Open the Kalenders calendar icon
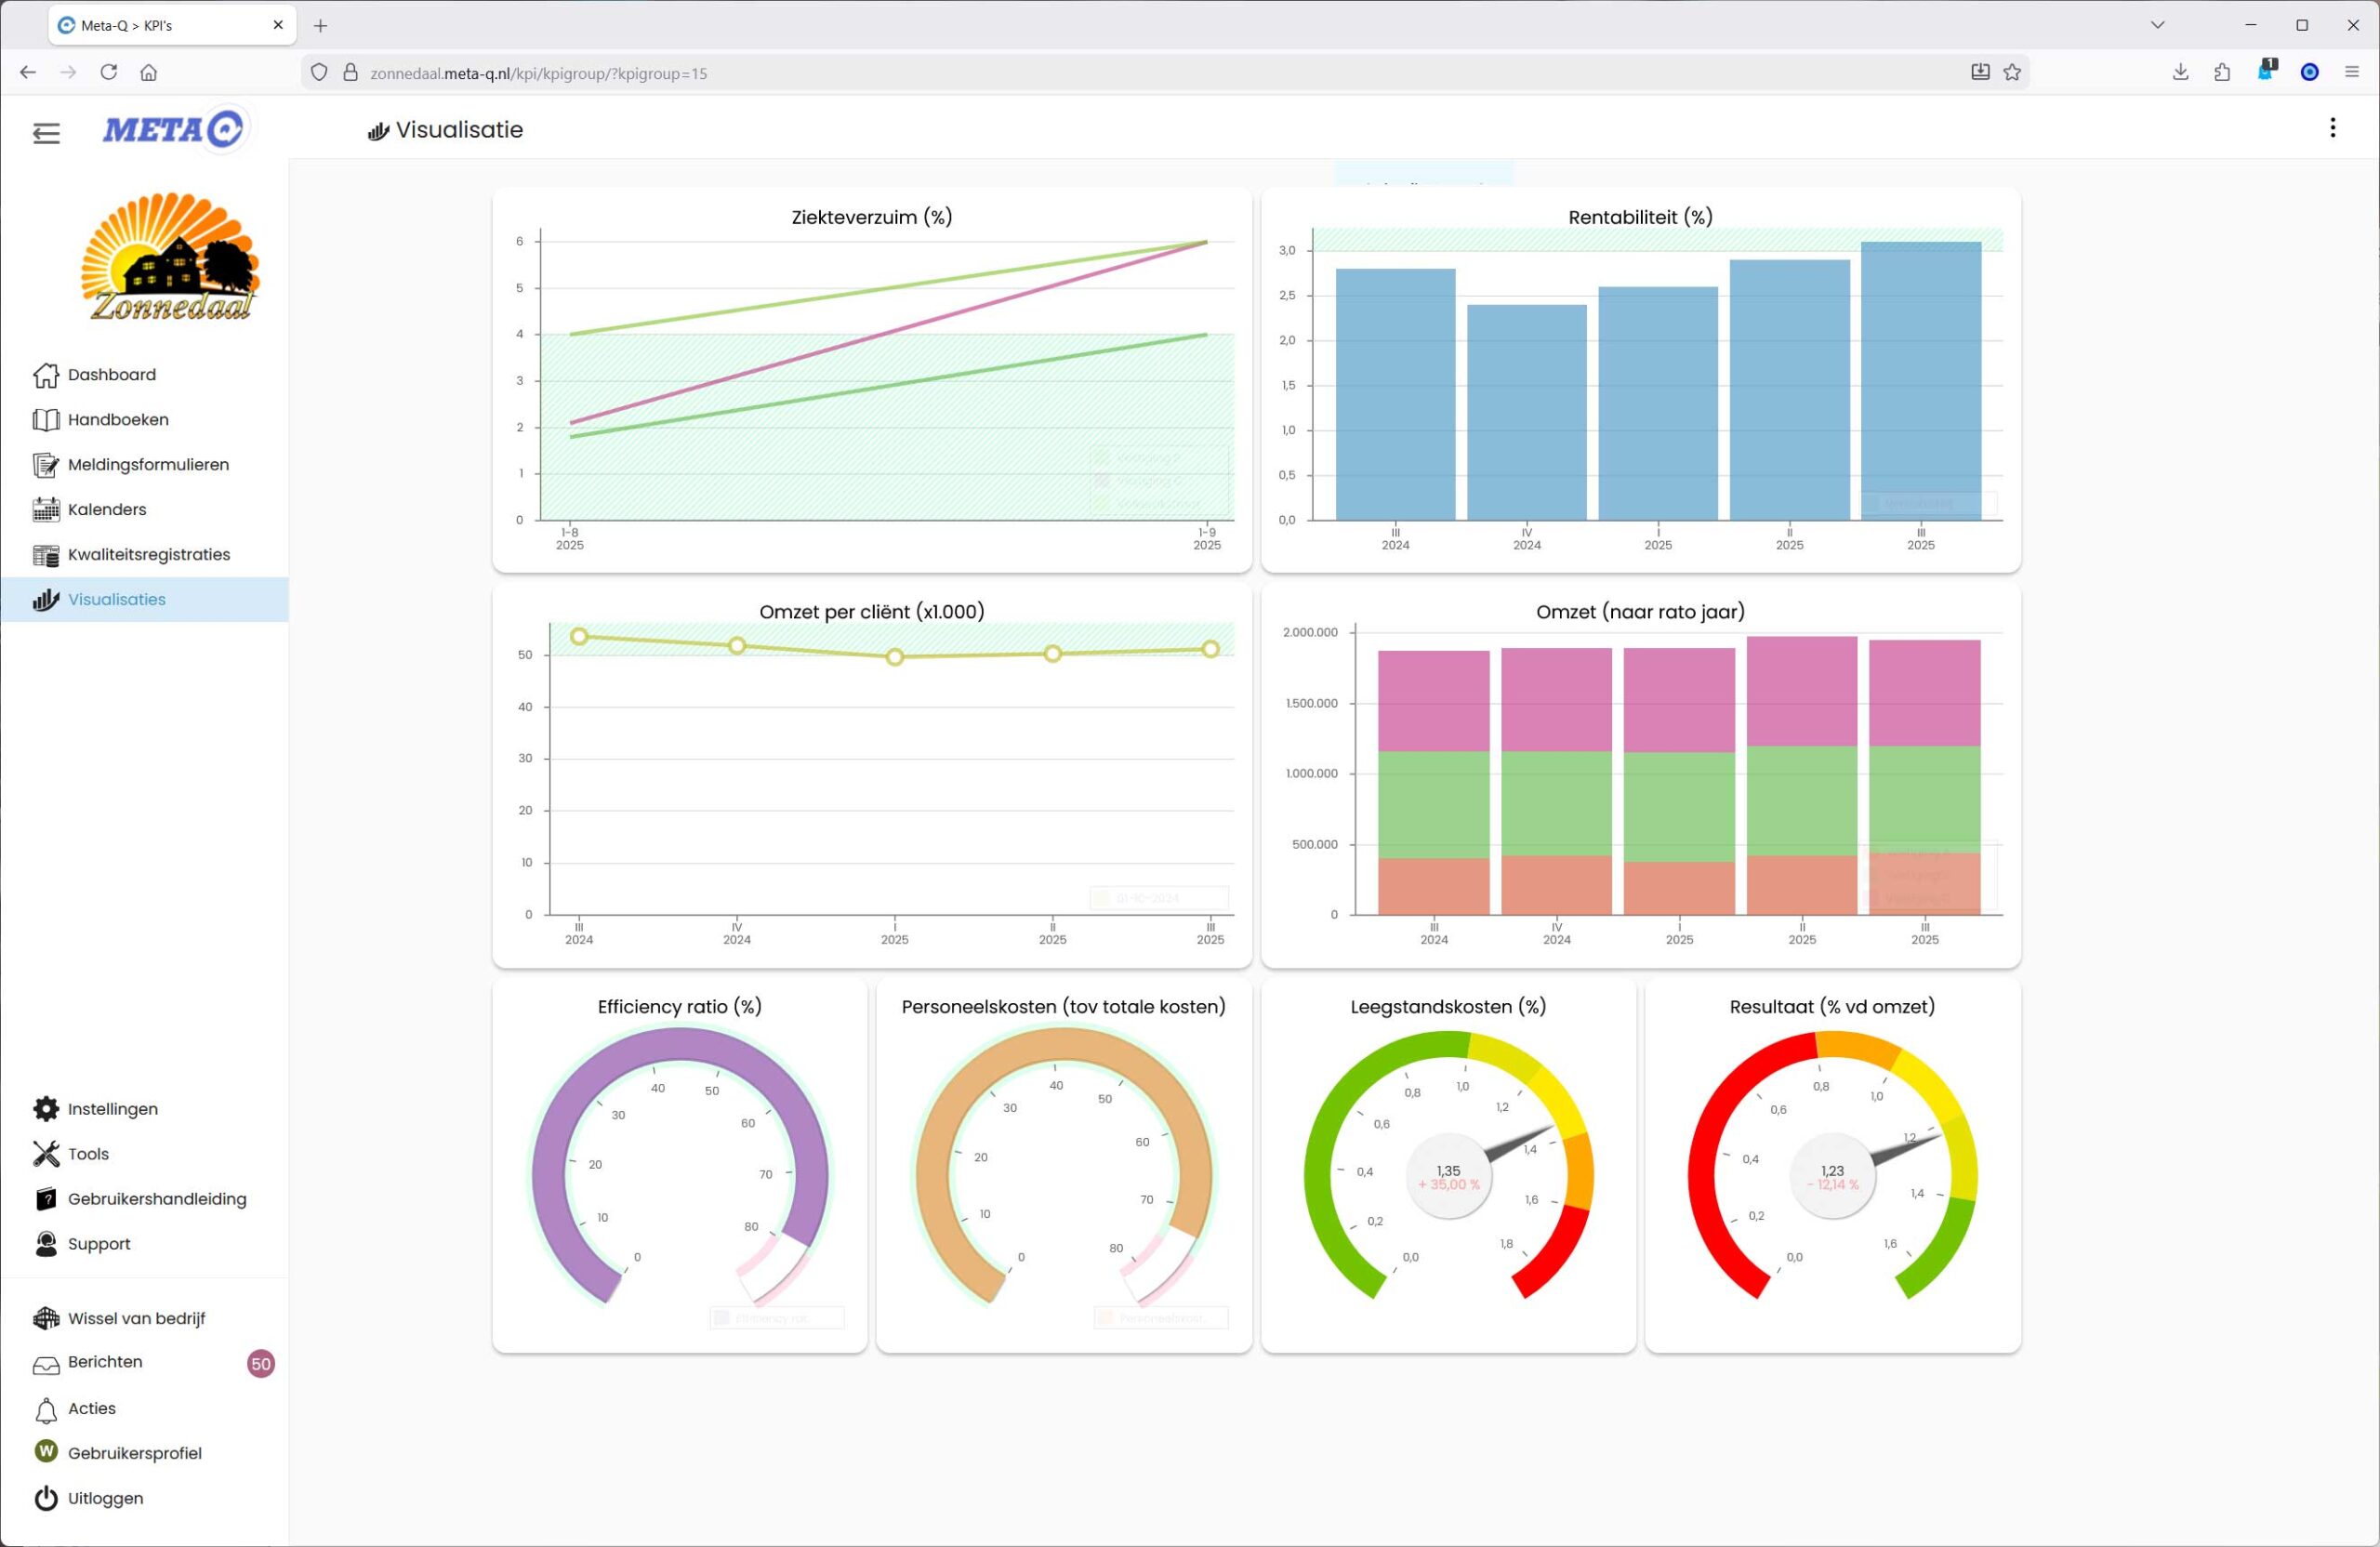The image size is (2380, 1547). tap(46, 510)
